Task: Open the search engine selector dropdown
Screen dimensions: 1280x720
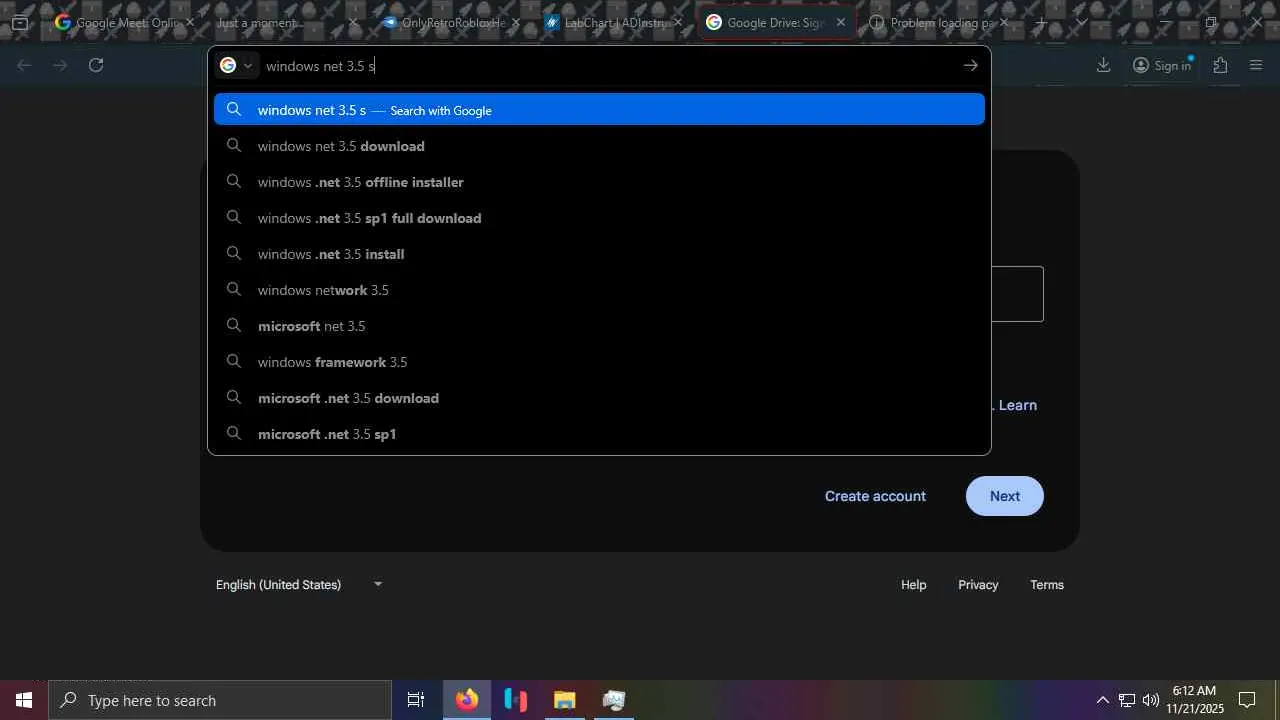Action: (x=236, y=65)
